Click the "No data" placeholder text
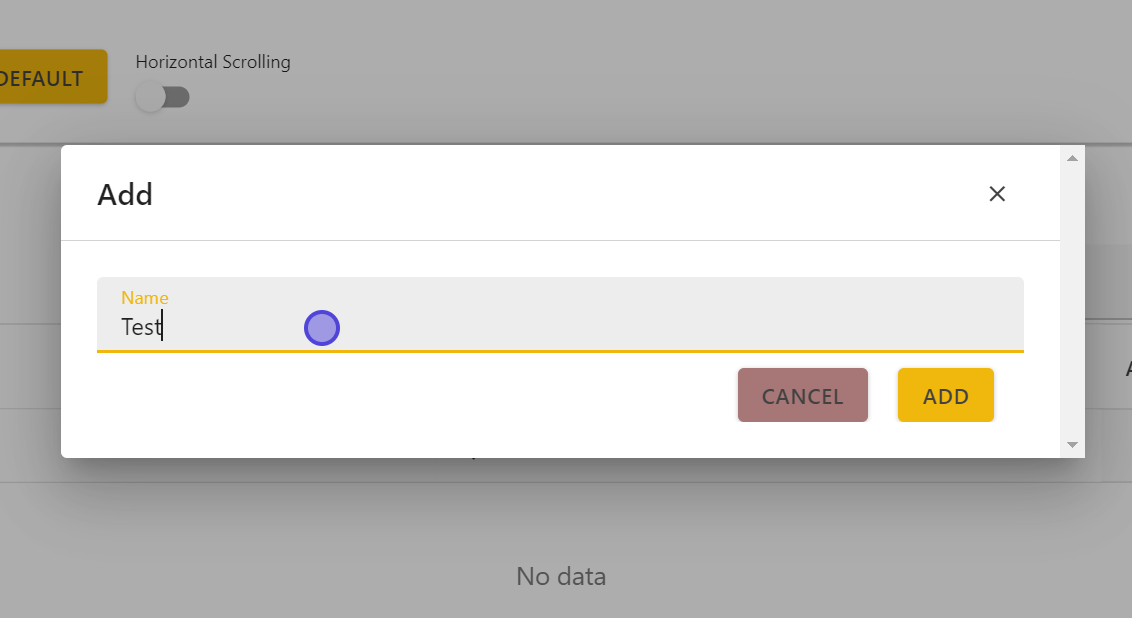Image resolution: width=1132 pixels, height=618 pixels. [x=561, y=576]
